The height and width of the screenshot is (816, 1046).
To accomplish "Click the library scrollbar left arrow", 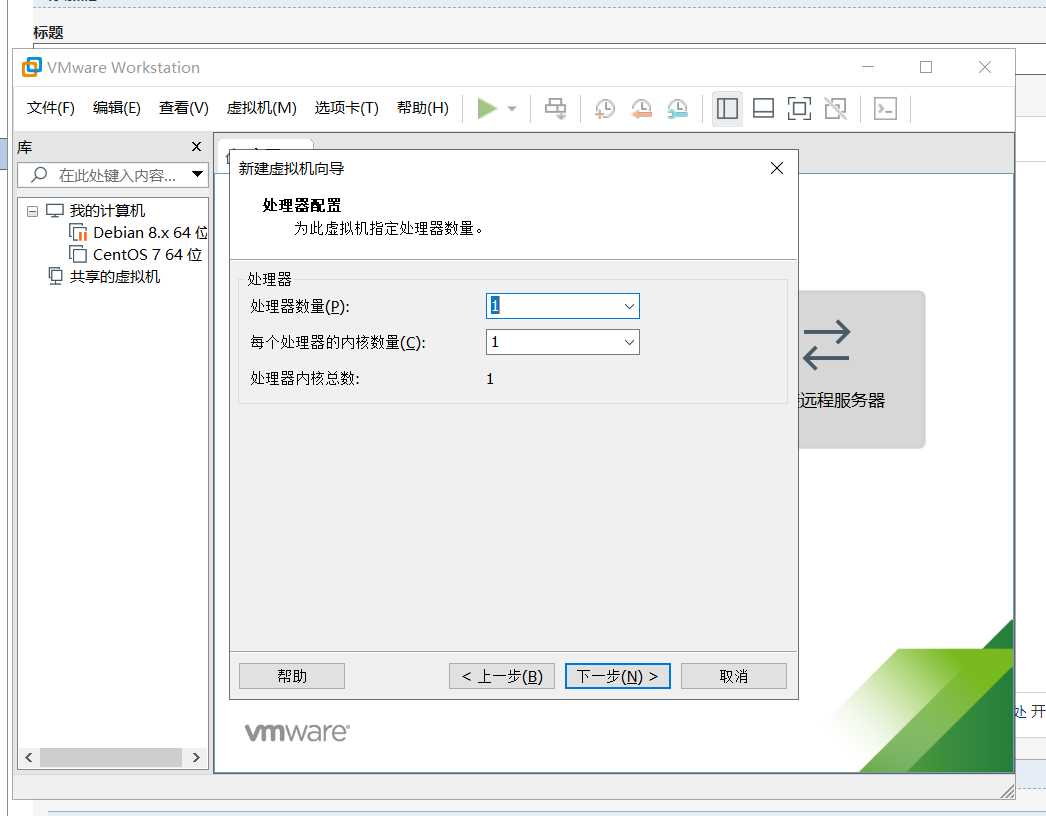I will point(29,757).
